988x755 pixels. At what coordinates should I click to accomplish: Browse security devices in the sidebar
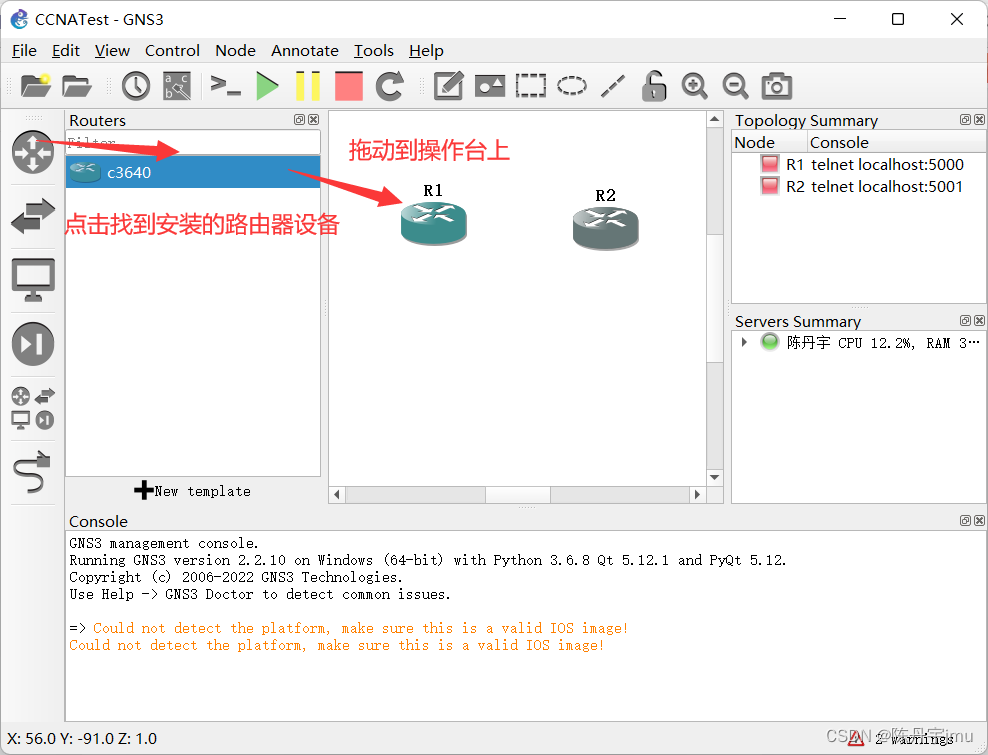[x=33, y=344]
